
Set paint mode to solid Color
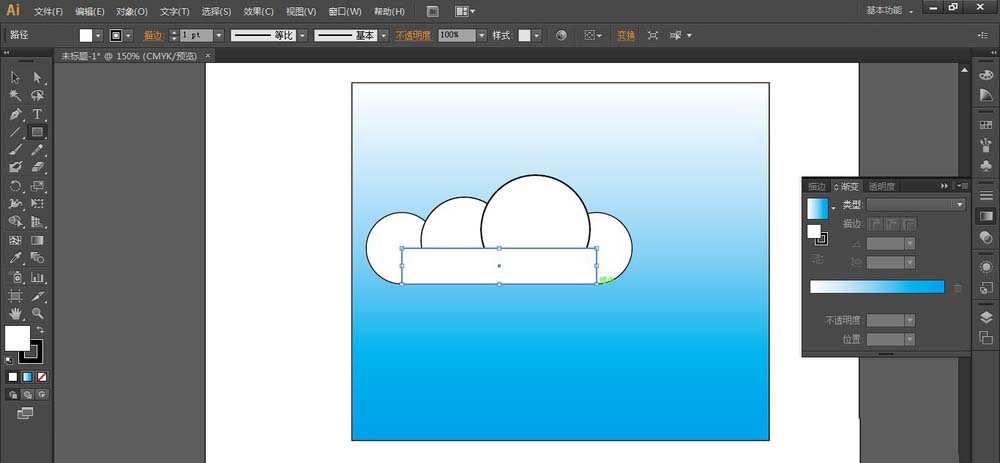click(x=13, y=377)
